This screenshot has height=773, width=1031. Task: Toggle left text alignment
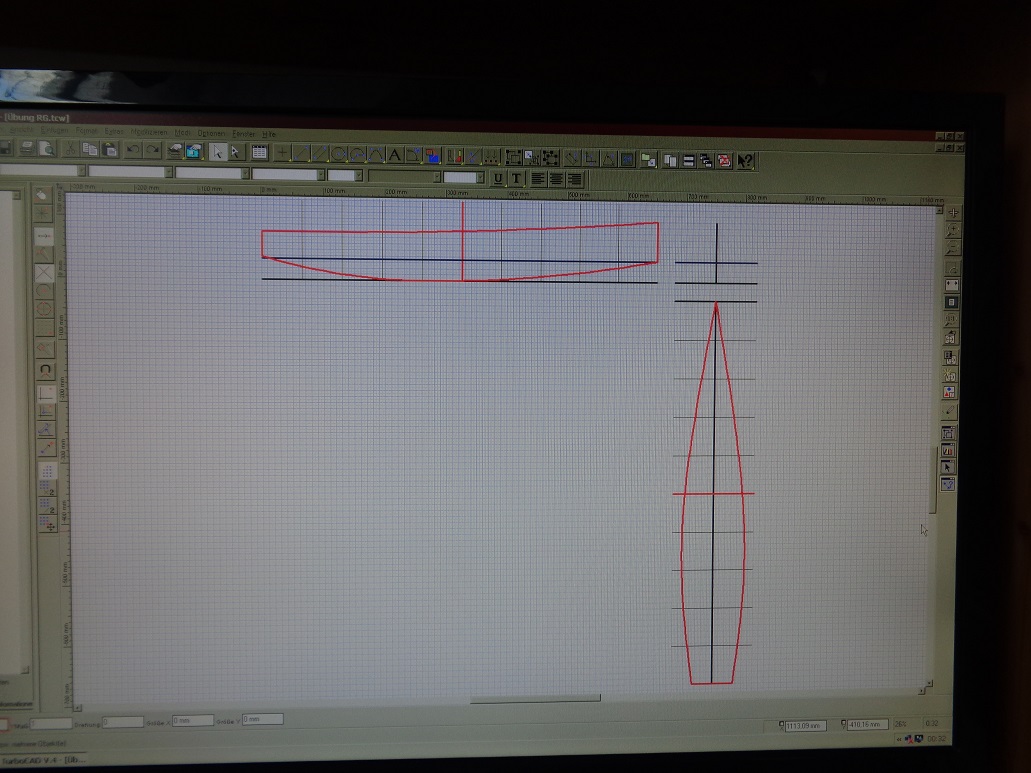click(538, 179)
